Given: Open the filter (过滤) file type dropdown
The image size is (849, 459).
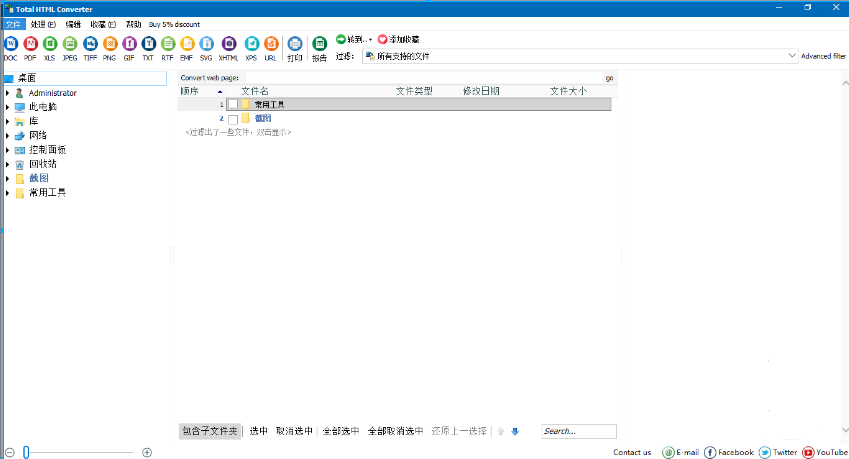Looking at the screenshot, I should (x=580, y=56).
